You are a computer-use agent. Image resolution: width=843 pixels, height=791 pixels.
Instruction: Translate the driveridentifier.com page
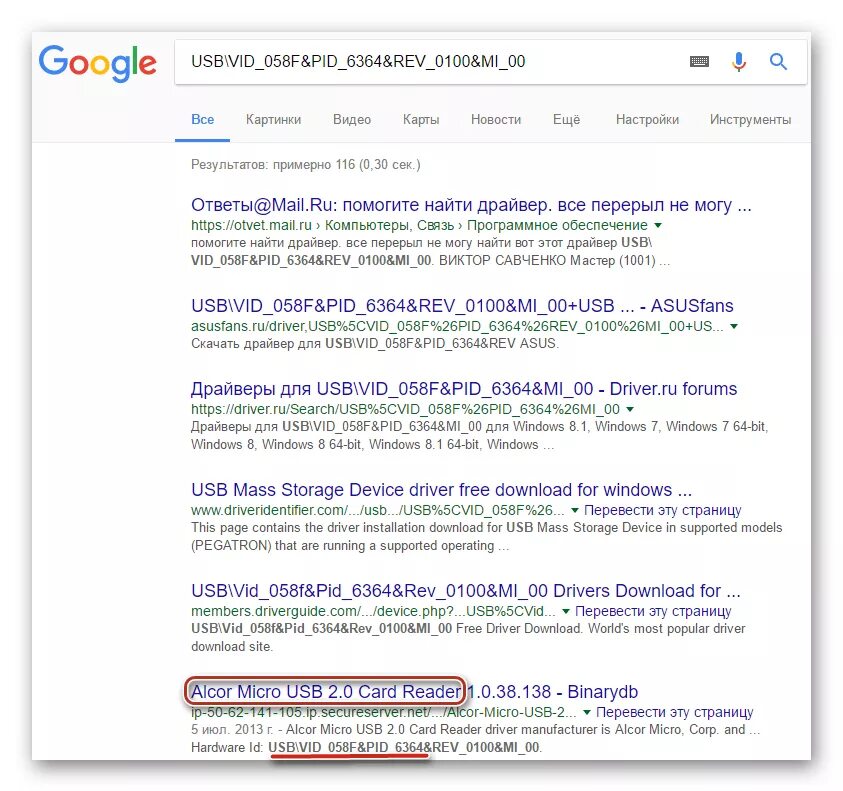pos(662,510)
